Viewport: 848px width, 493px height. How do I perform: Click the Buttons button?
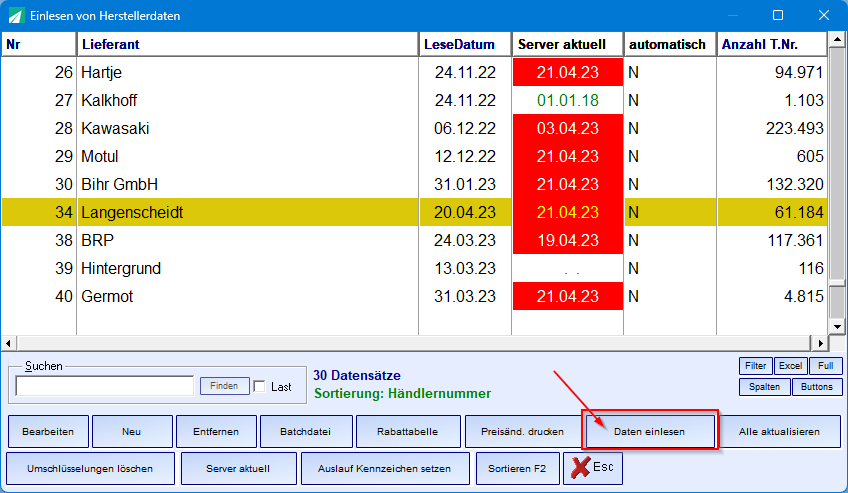(817, 387)
